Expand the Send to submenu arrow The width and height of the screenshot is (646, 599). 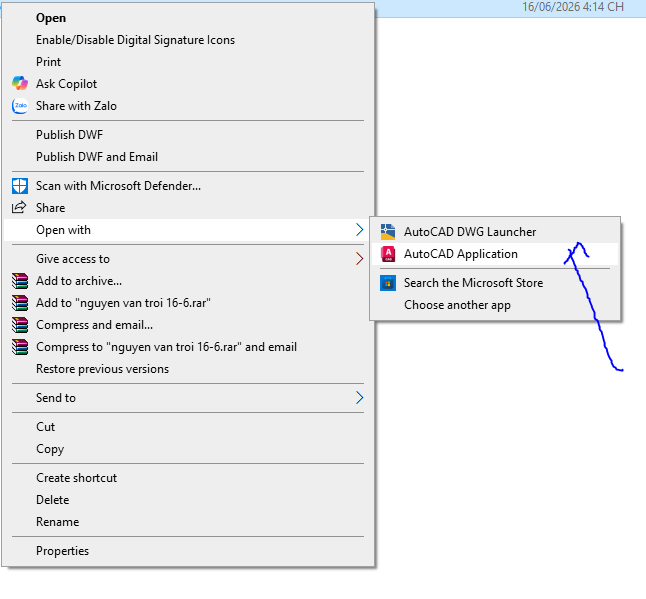pyautogui.click(x=359, y=398)
